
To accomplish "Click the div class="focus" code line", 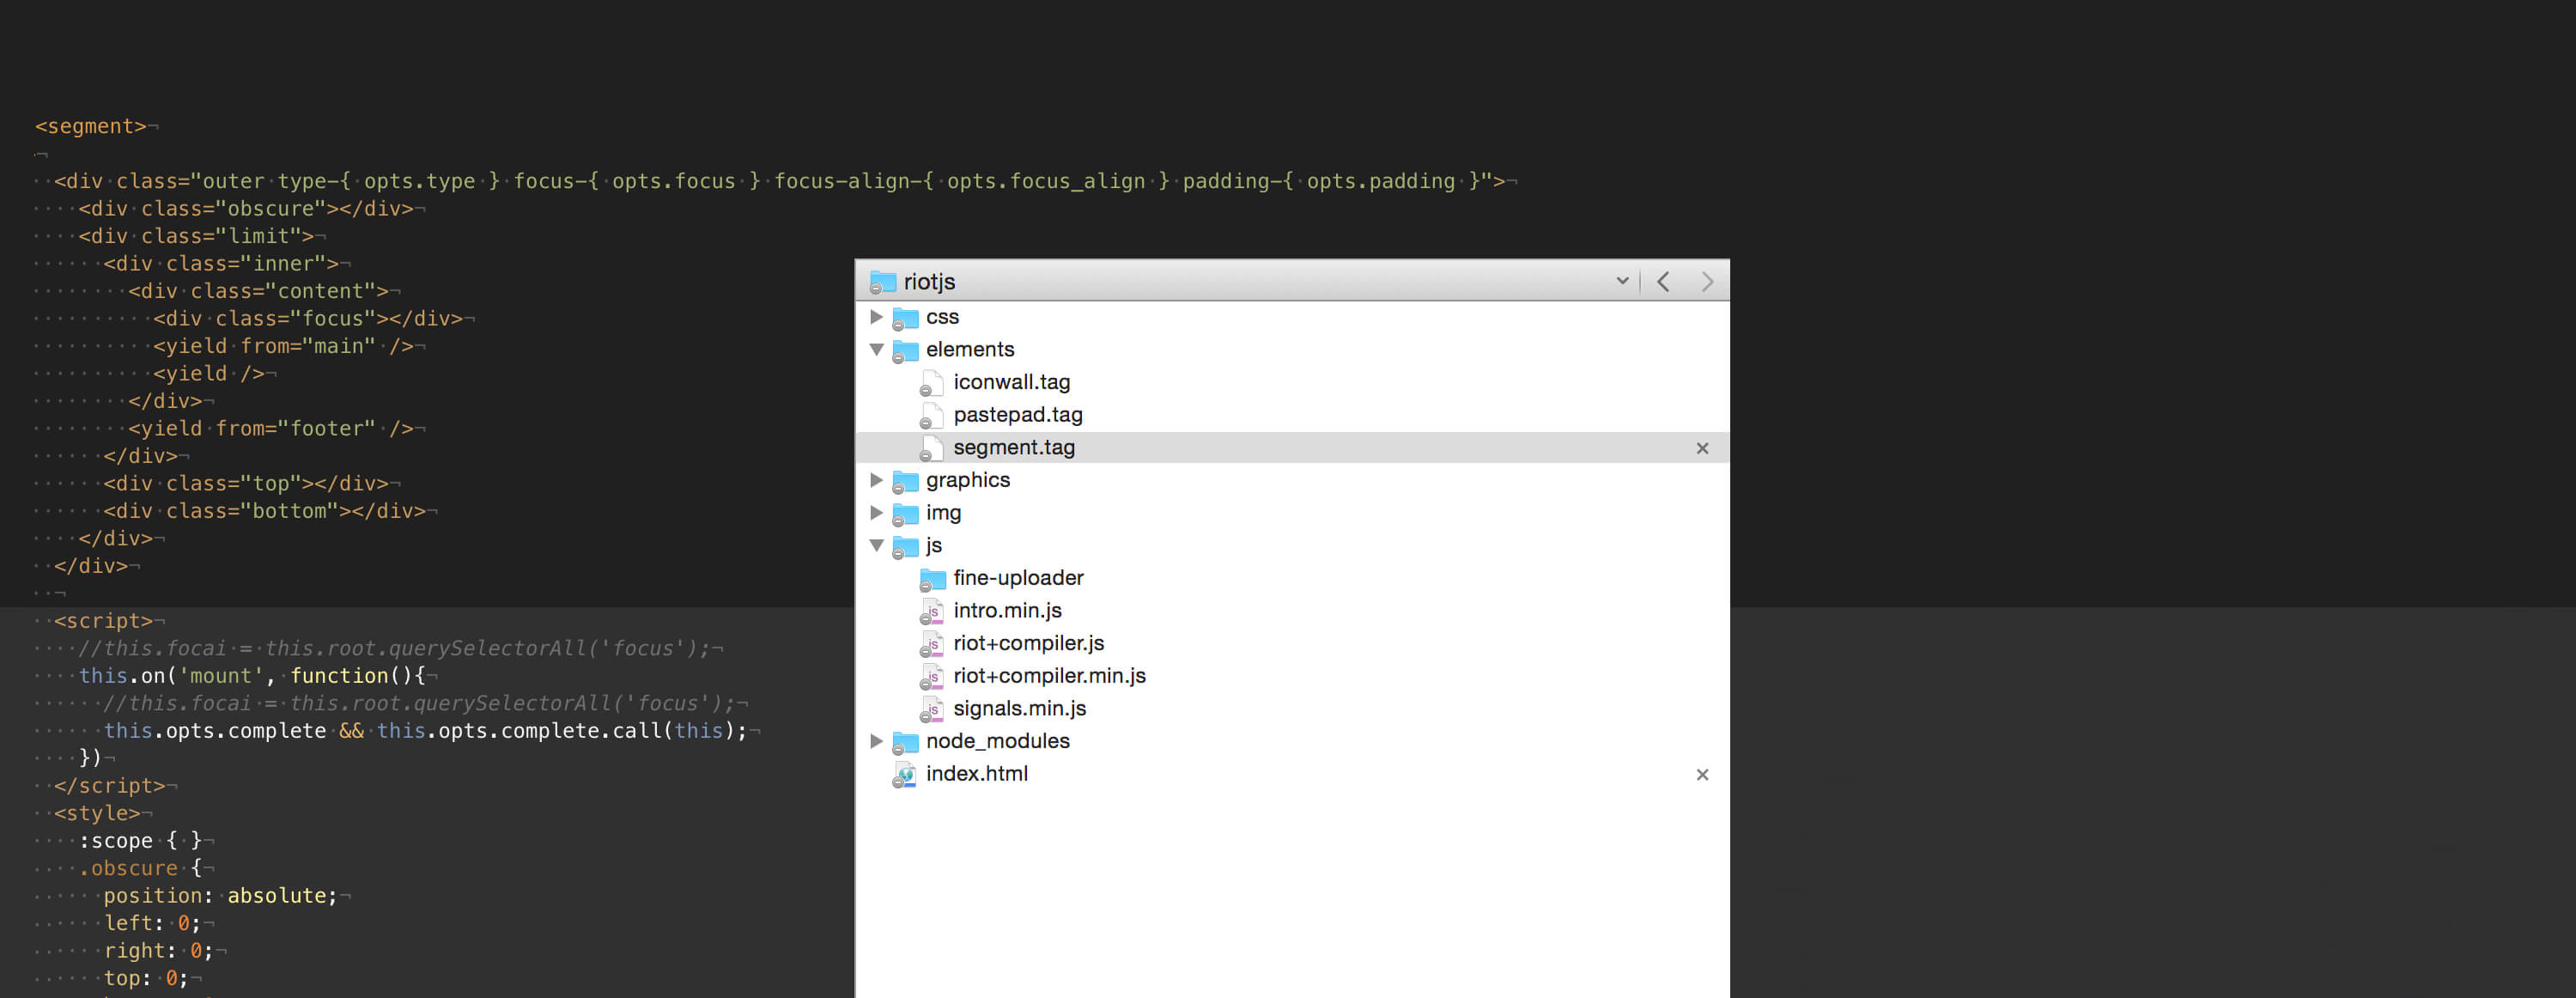I will (308, 318).
